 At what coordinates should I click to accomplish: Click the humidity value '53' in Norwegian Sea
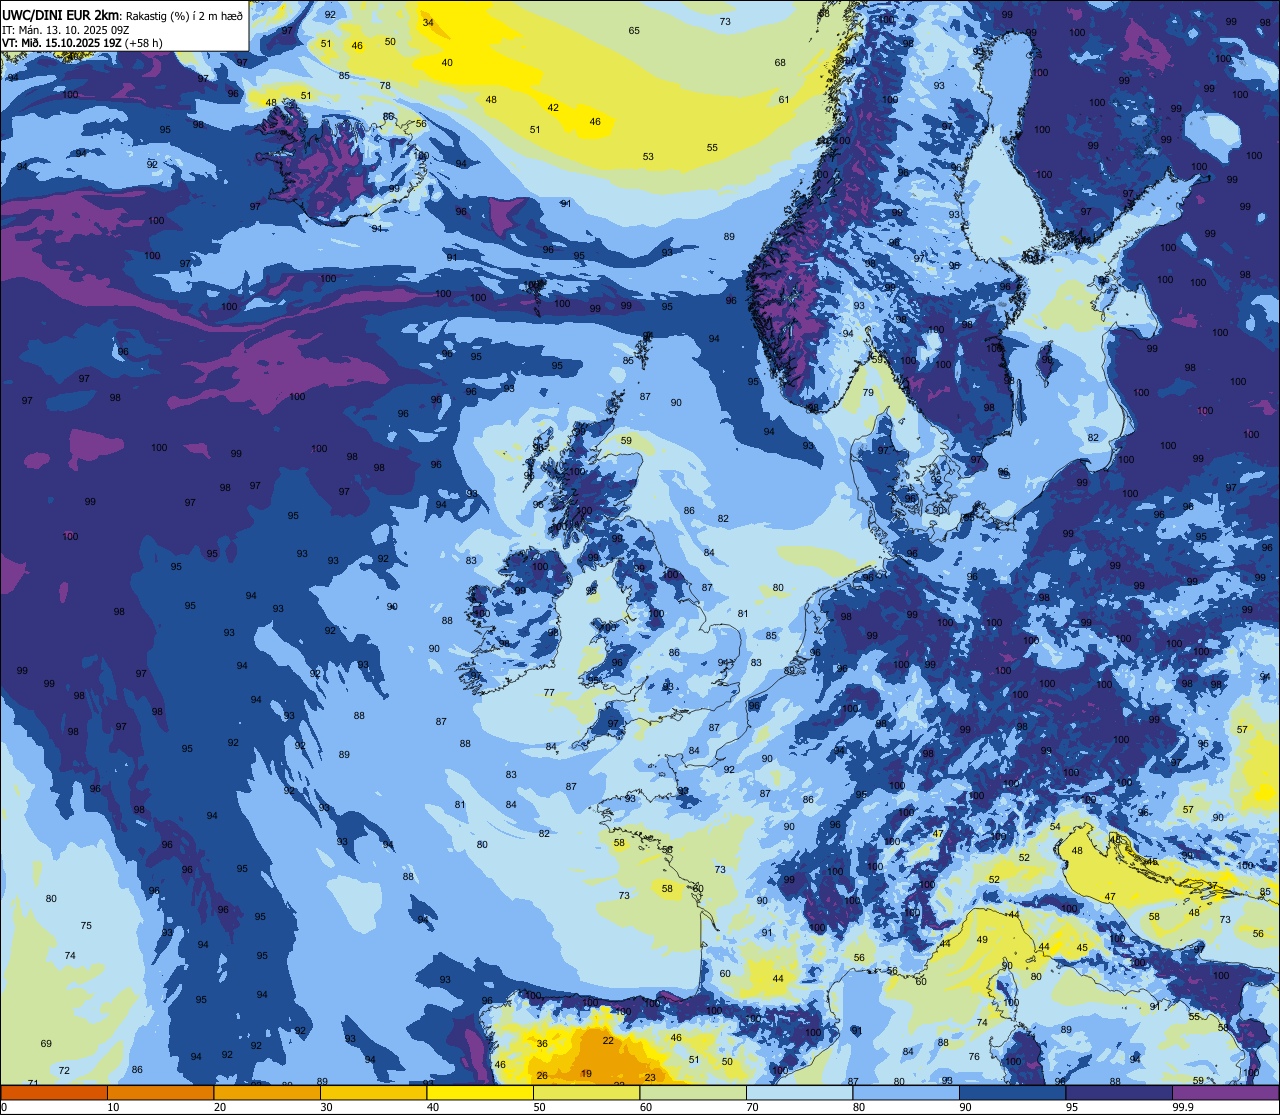[648, 156]
